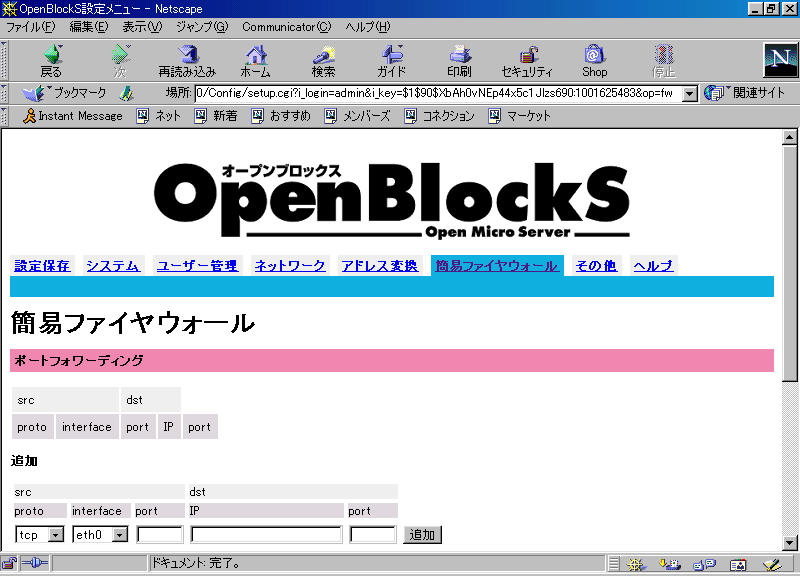Go to the ネットワーク page

pos(290,266)
